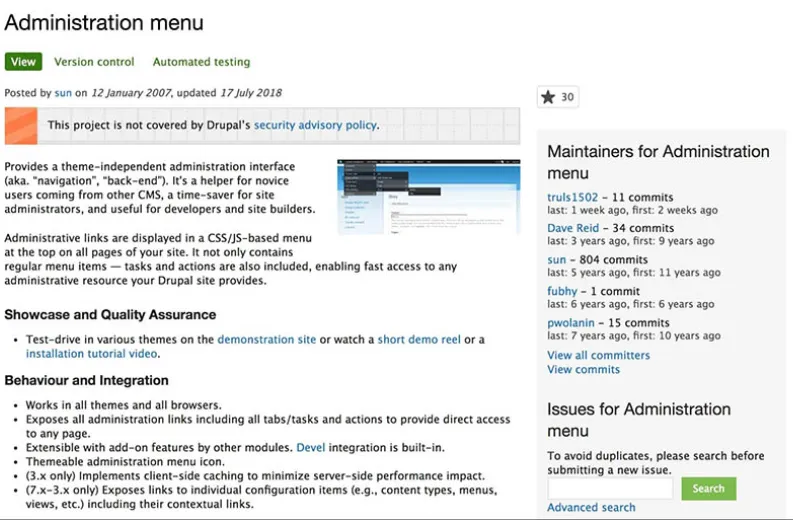Click the '804 commits' text
793x523 pixels.
(x=613, y=259)
